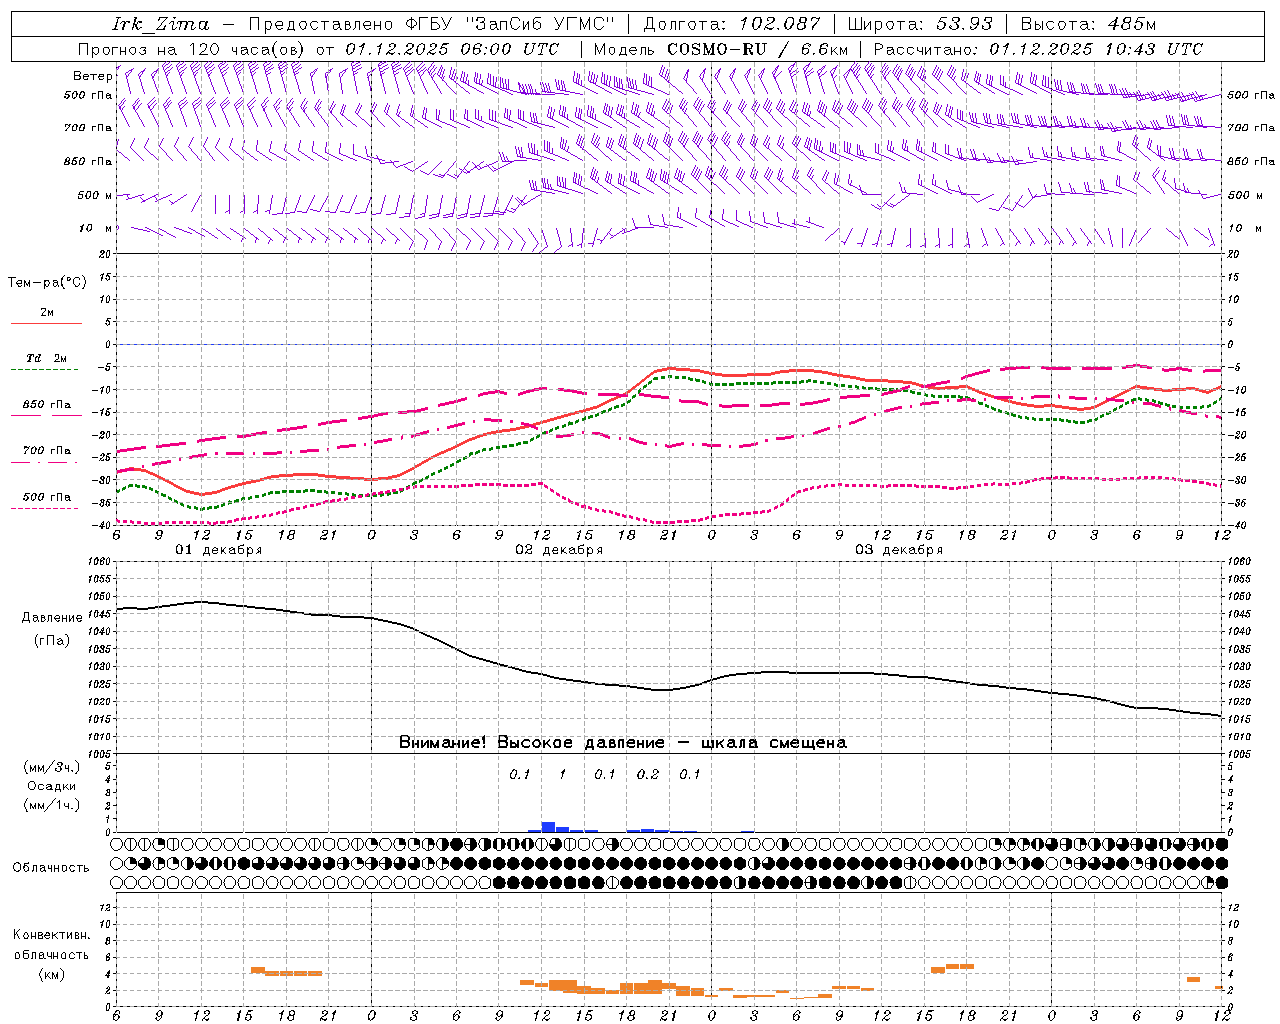This screenshot has width=1280, height=1024.
Task: Click left '700 гПа' wind level label
Action: (88, 128)
